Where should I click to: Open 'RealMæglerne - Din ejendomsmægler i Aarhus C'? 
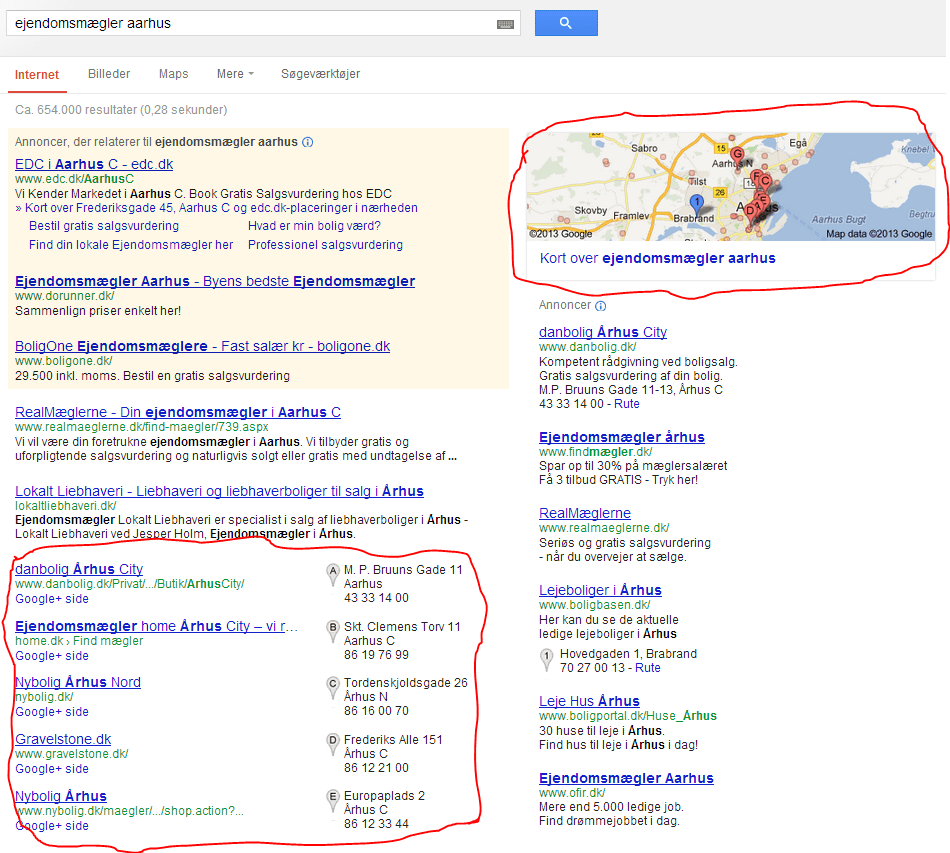click(178, 412)
